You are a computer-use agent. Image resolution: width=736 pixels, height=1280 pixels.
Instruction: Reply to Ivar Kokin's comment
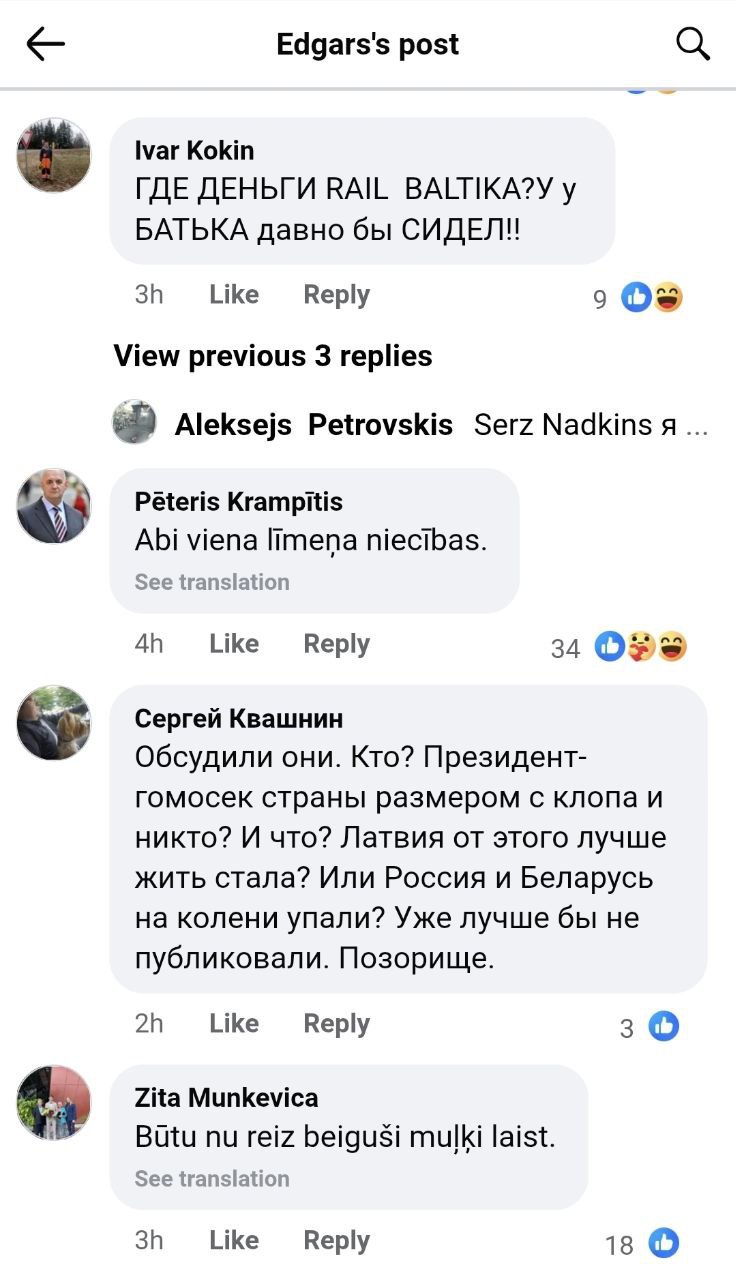coord(337,295)
